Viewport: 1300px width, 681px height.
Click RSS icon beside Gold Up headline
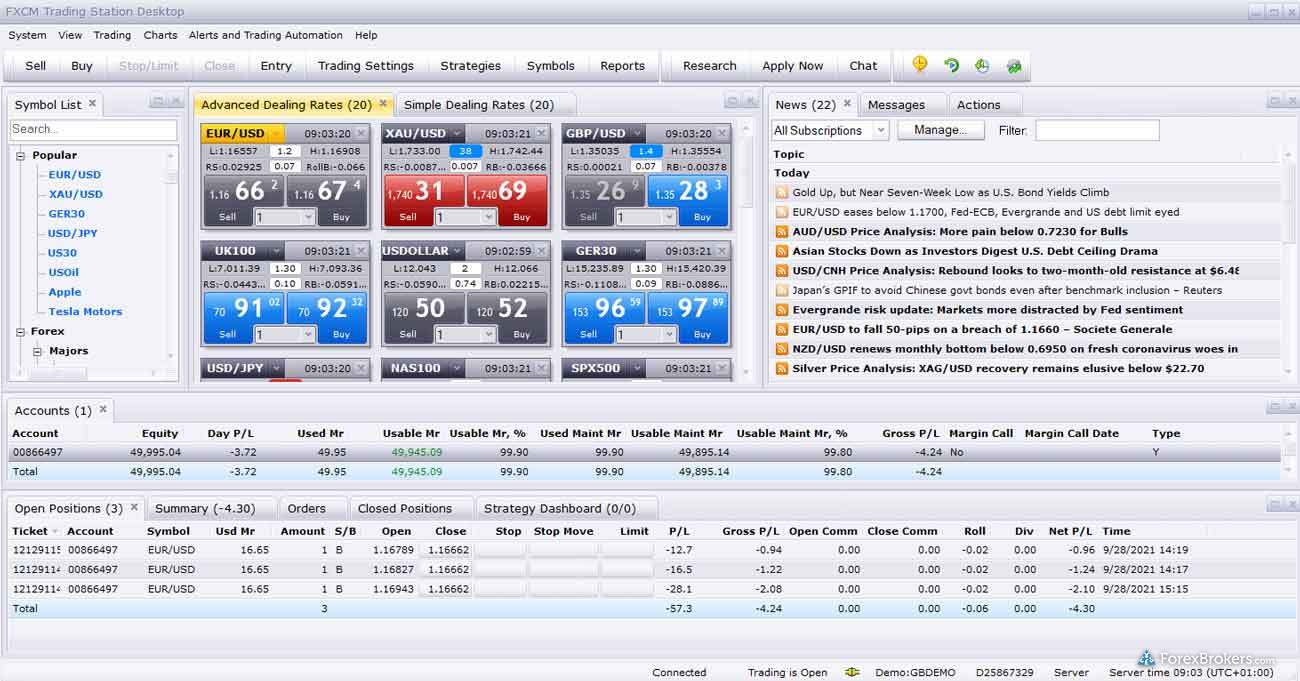click(x=782, y=192)
